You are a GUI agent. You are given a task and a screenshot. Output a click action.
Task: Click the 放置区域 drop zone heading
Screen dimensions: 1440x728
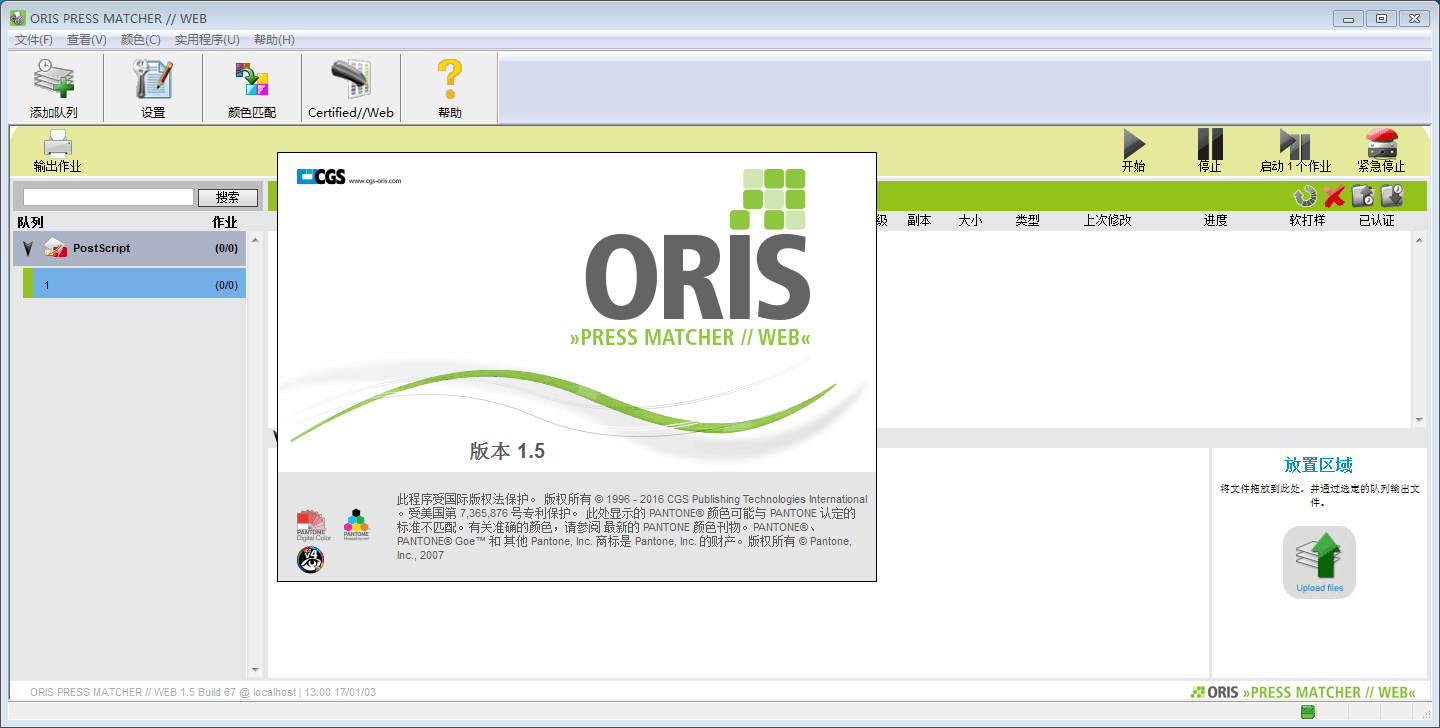click(x=1319, y=465)
